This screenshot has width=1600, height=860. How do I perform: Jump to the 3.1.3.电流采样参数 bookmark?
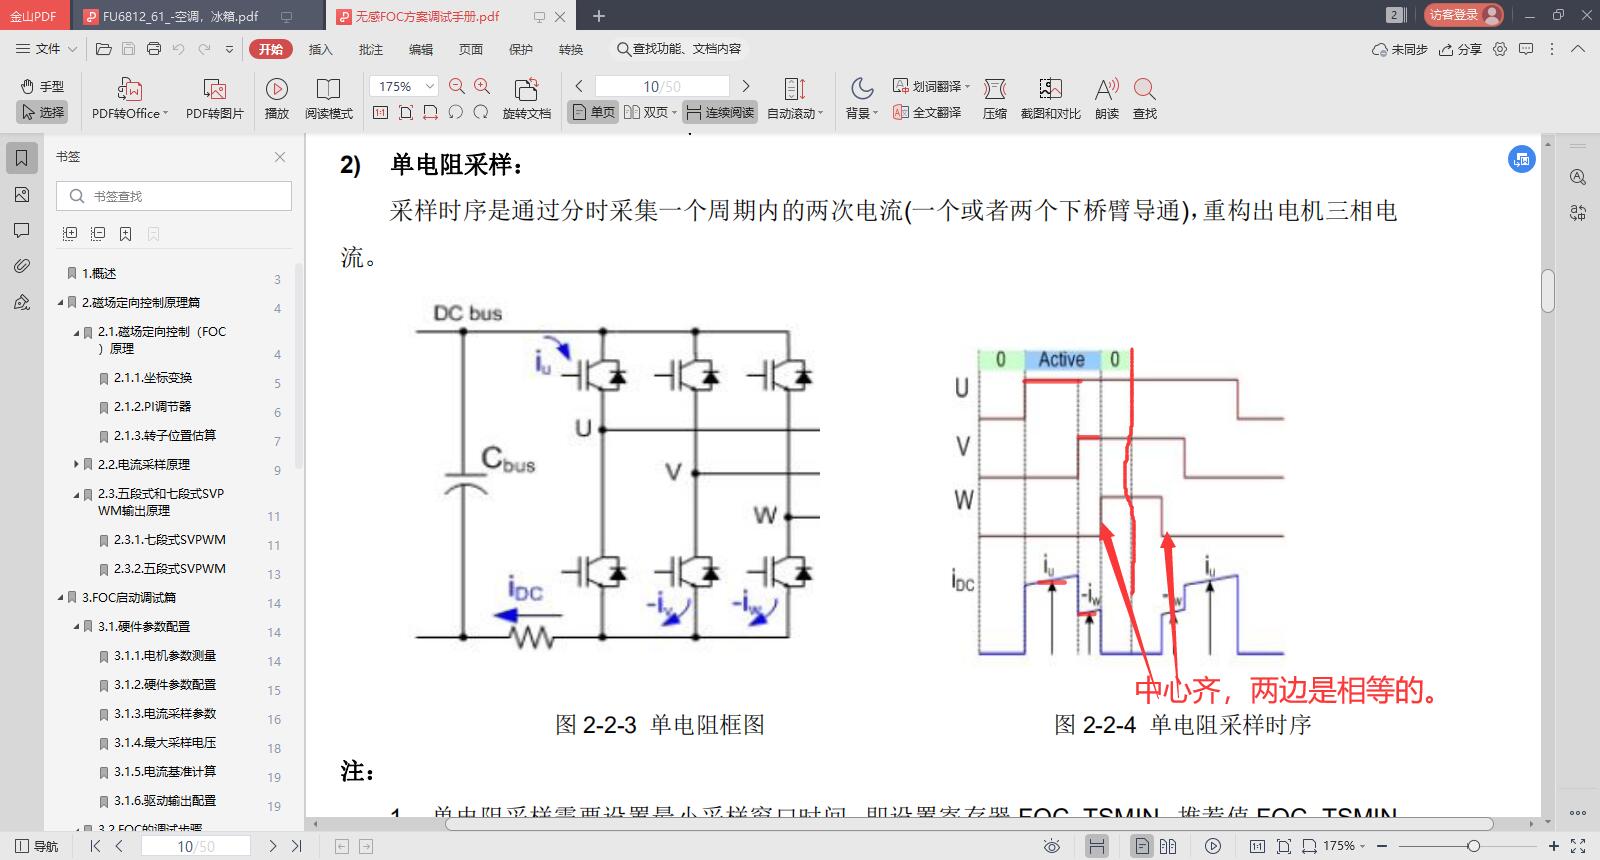165,713
